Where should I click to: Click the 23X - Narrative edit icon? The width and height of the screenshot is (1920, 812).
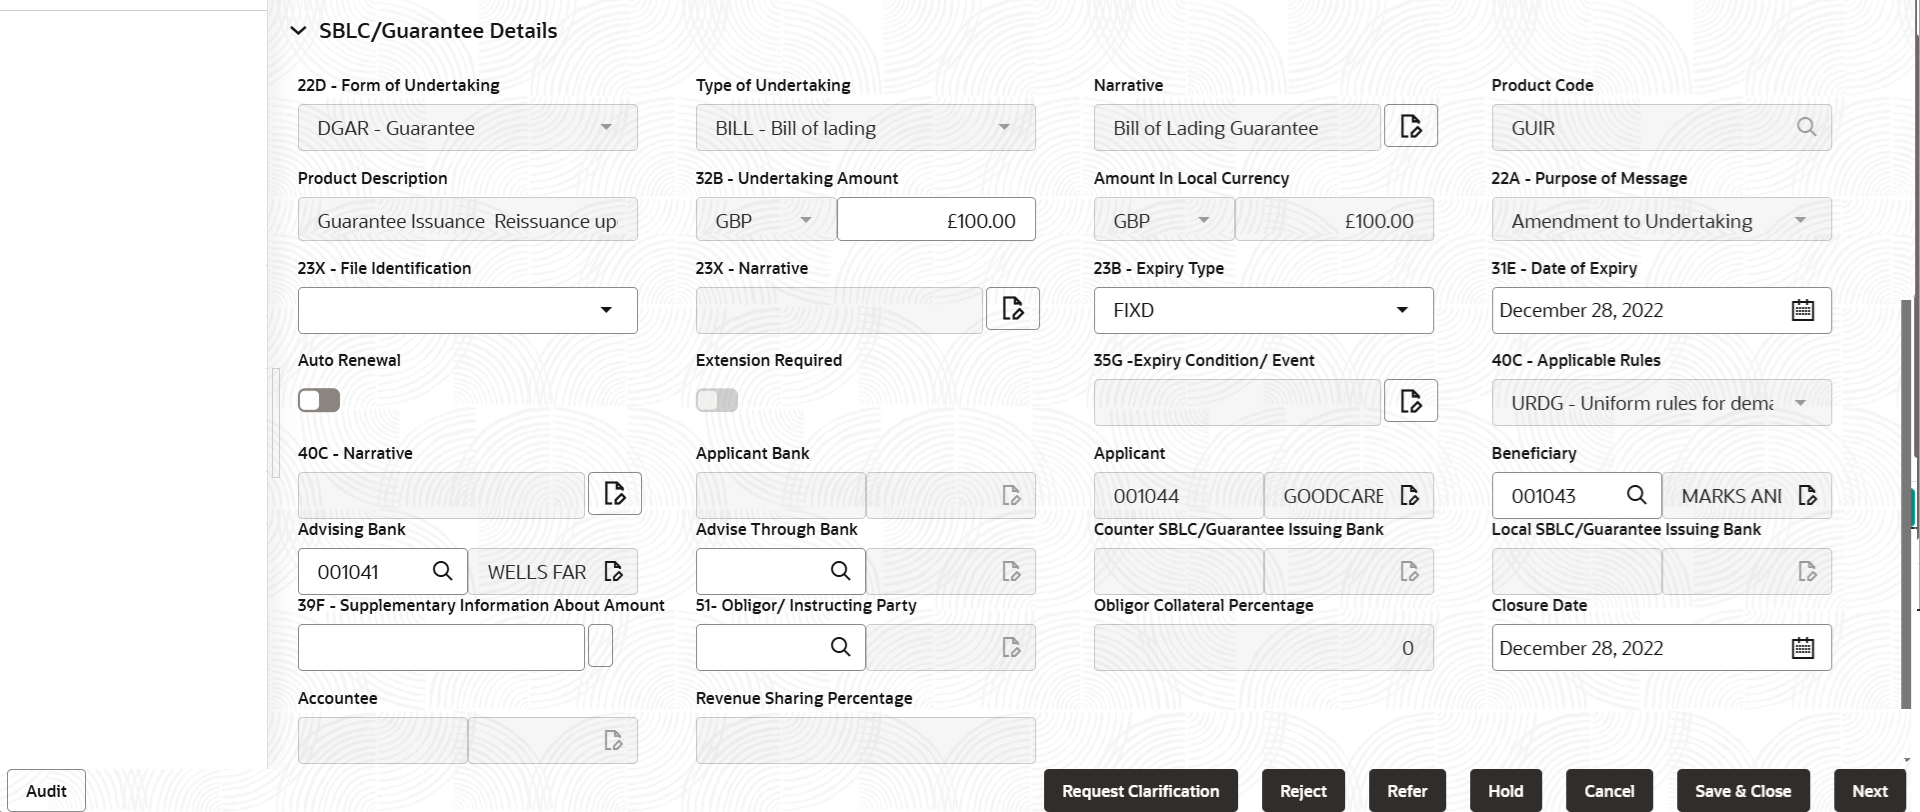pyautogui.click(x=1013, y=309)
